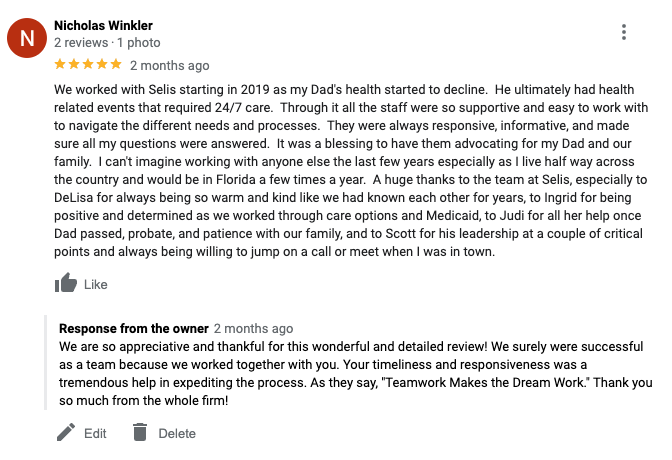The width and height of the screenshot is (672, 460).
Task: Click the "Response from the owner" heading
Action: [134, 328]
